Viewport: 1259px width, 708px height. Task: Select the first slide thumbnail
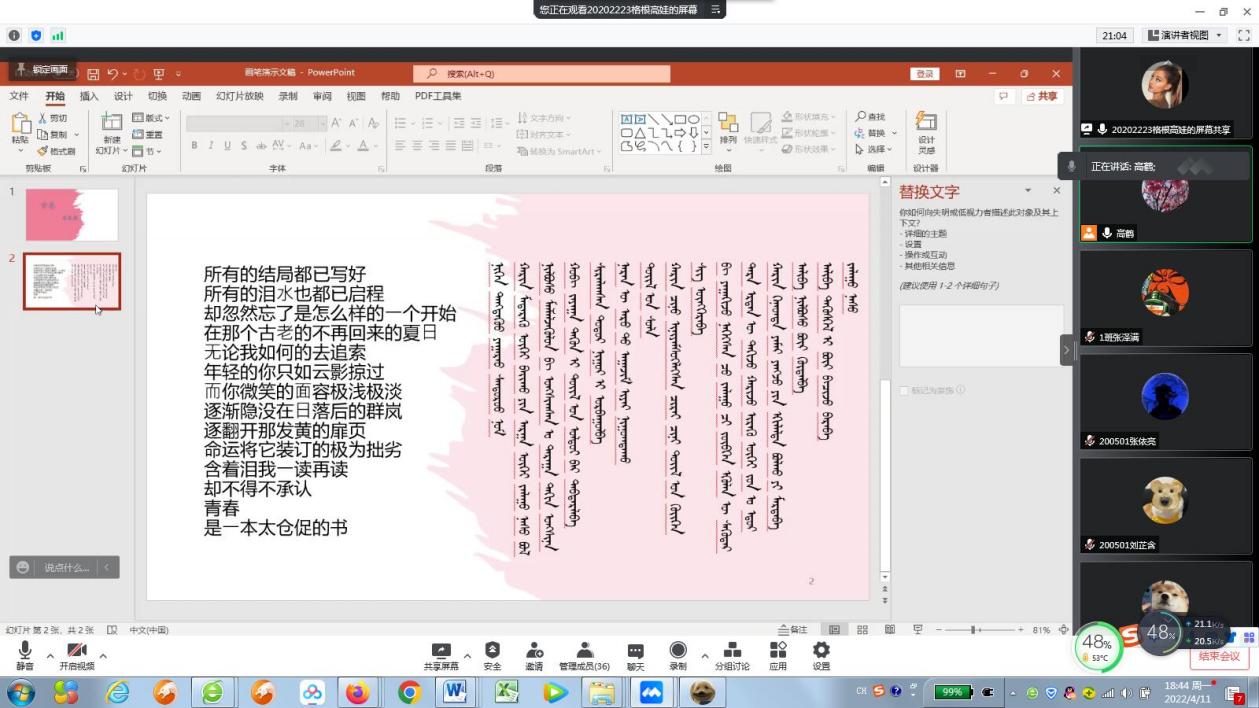click(x=71, y=214)
